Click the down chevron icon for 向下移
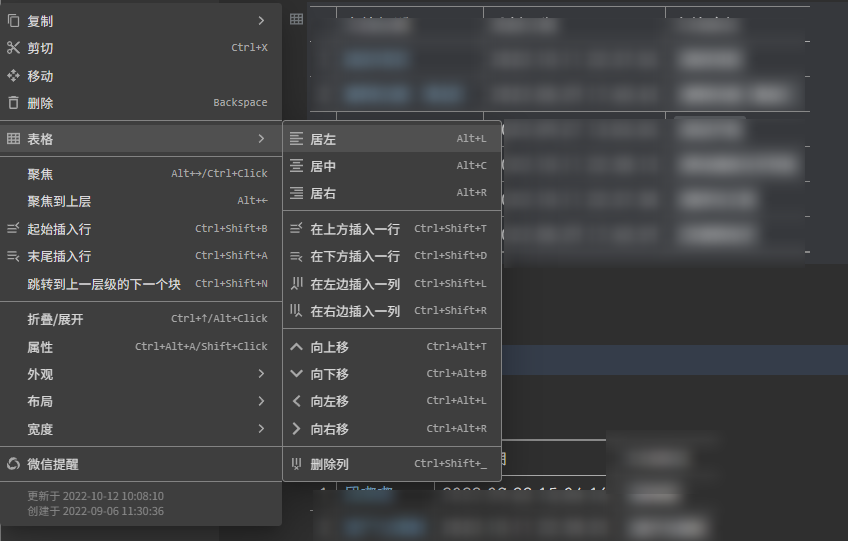The width and height of the screenshot is (848, 541). (296, 373)
